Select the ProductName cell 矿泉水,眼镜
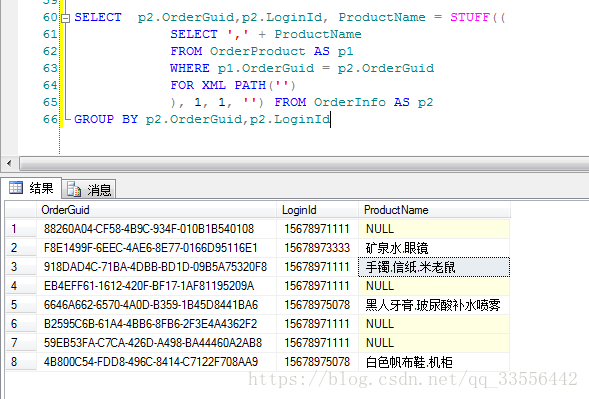 coord(434,248)
